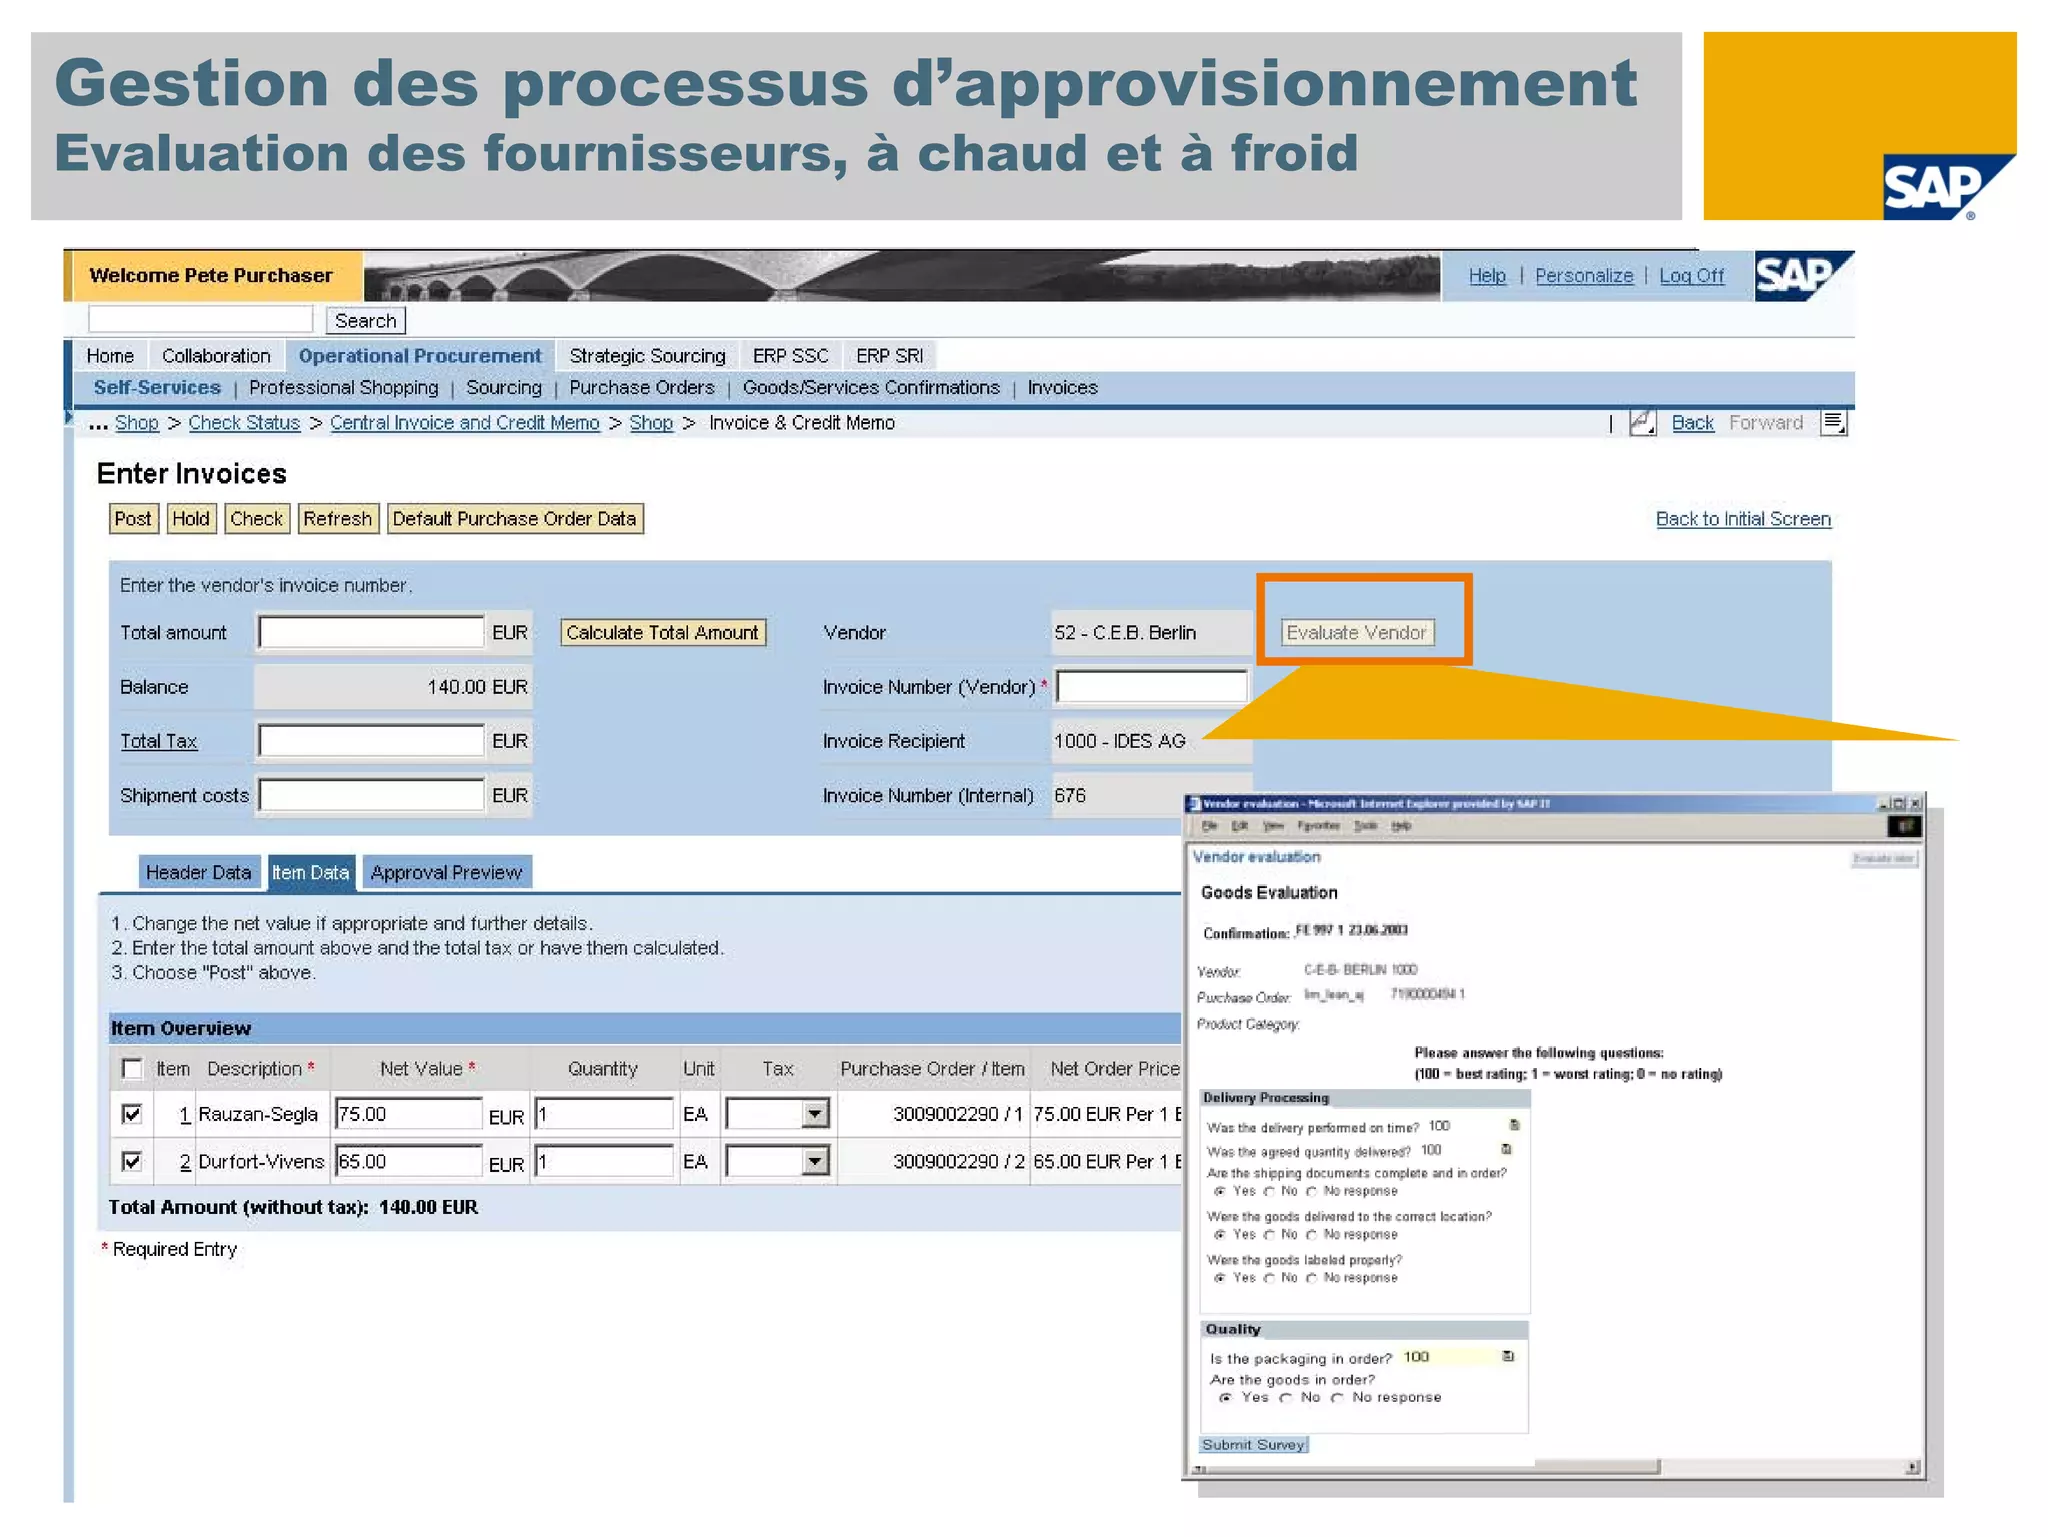
Task: Open the ERP SSC tab
Action: (x=790, y=356)
